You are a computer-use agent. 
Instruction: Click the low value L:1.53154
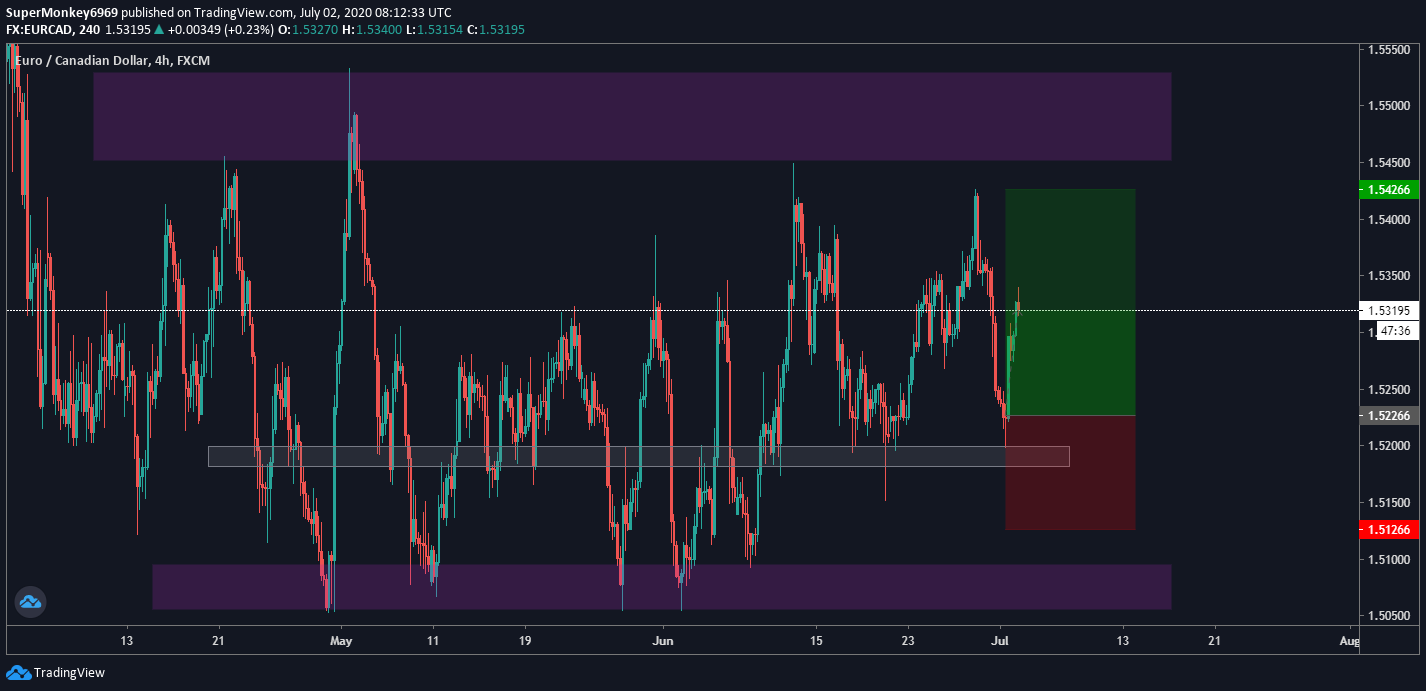(x=434, y=29)
